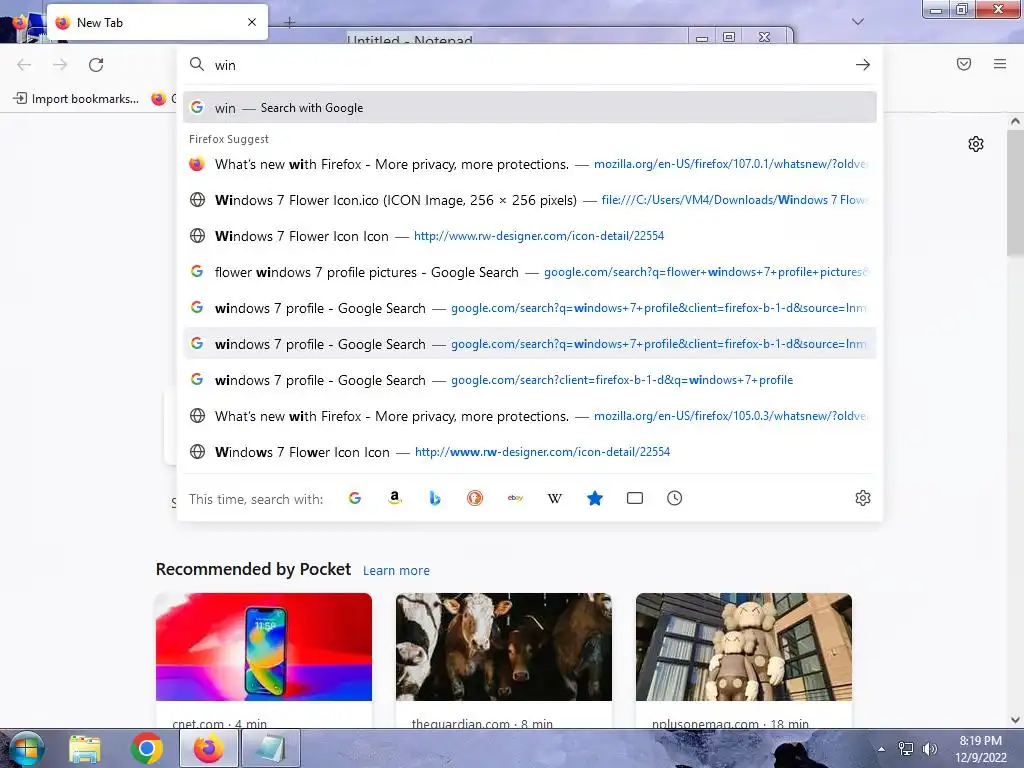Open a new tab with plus button

tap(289, 23)
